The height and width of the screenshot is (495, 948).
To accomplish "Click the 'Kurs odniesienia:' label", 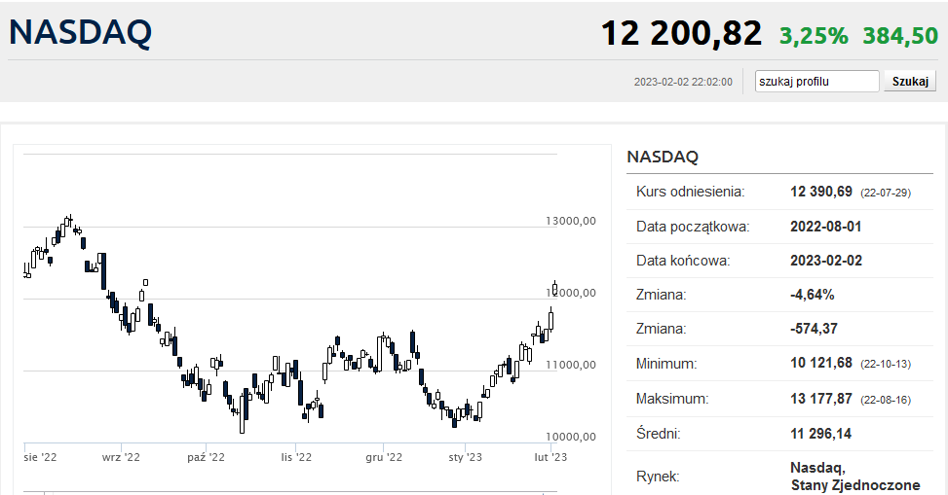I will pos(690,192).
